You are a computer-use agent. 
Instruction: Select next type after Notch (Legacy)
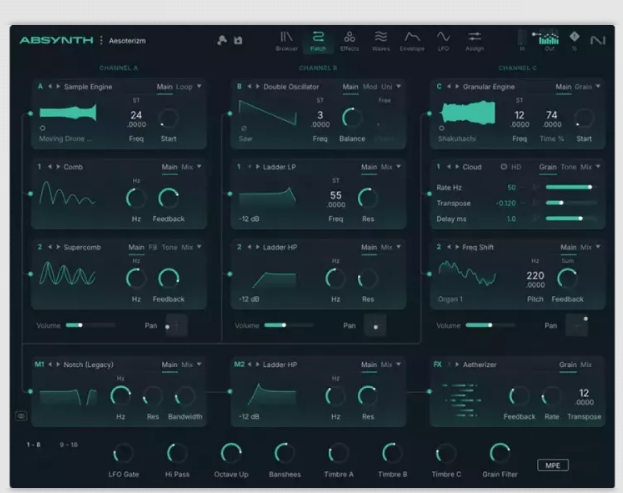point(58,364)
